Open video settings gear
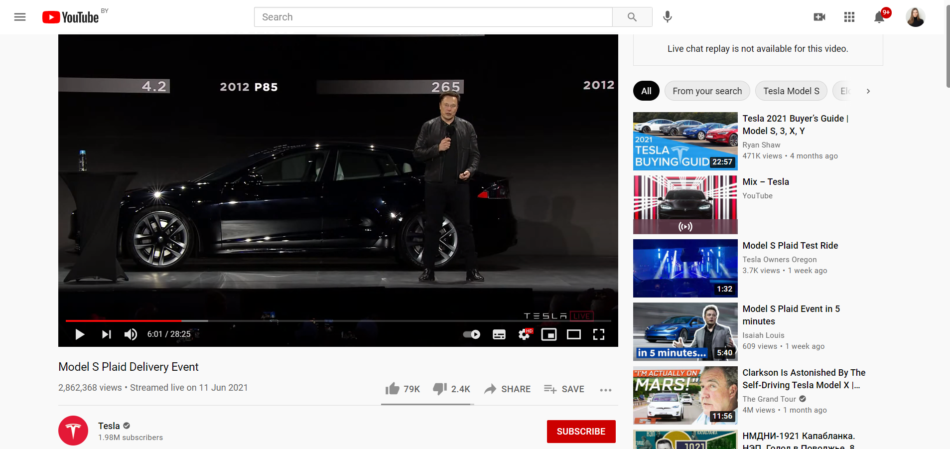 (524, 334)
